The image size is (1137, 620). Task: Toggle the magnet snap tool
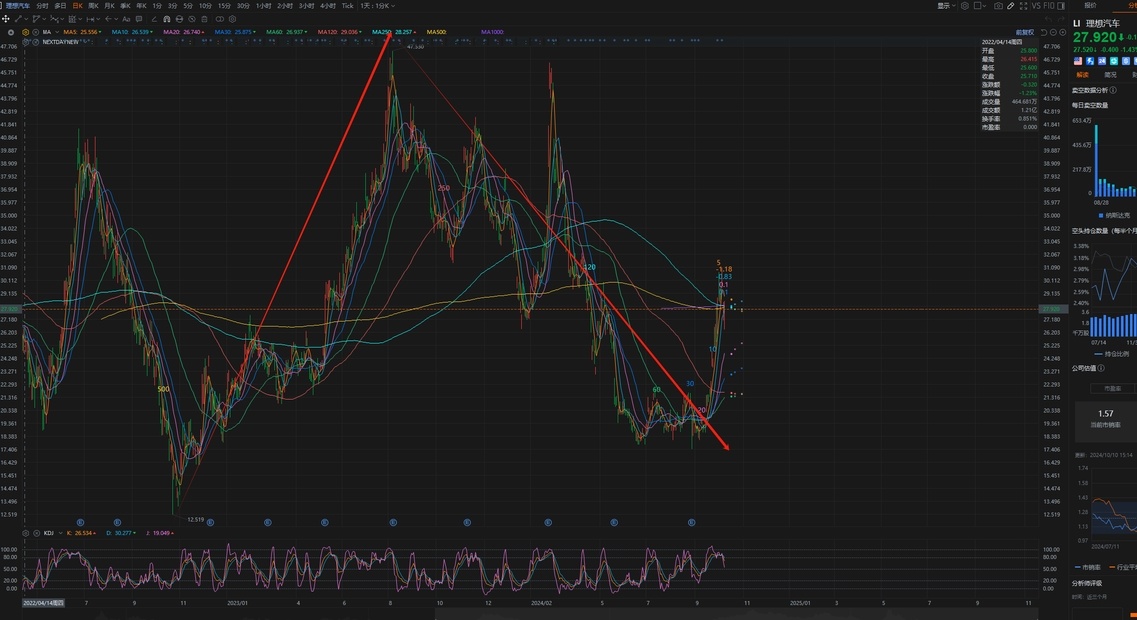pyautogui.click(x=167, y=19)
